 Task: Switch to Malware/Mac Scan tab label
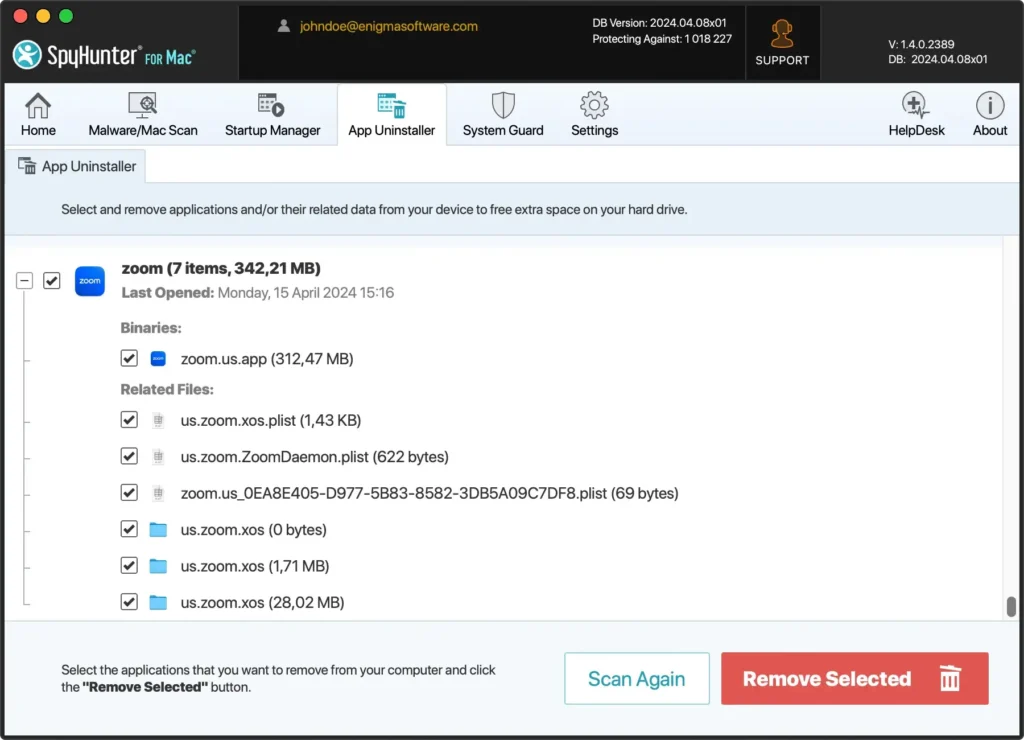point(143,131)
